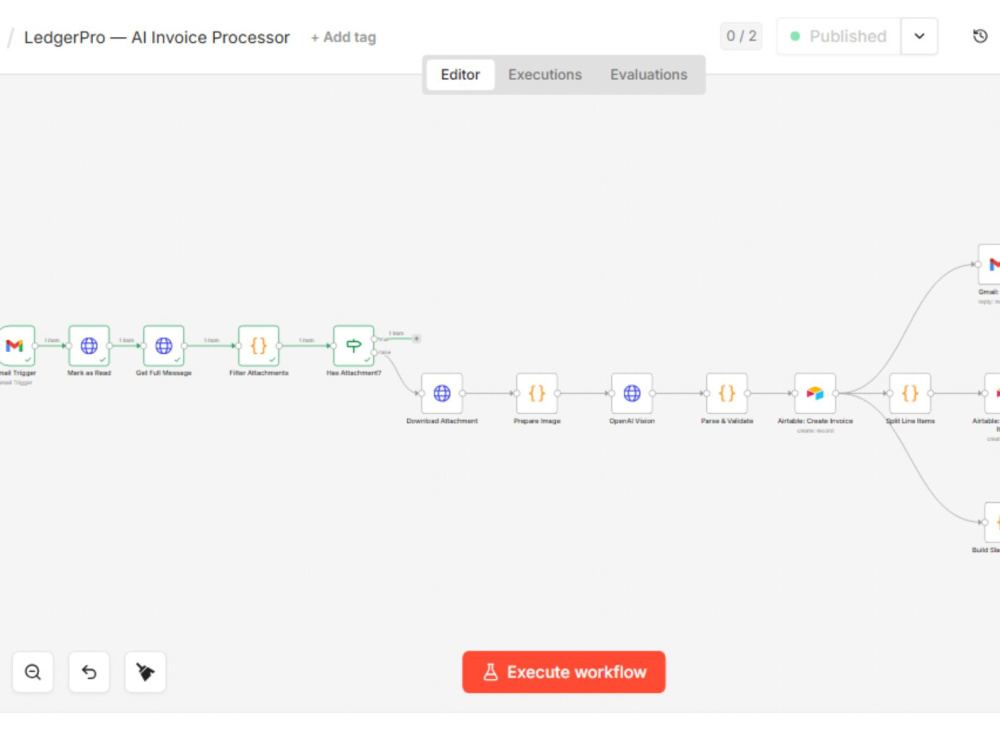Viewport: 1000px width, 750px height.
Task: Click the OpenAI Vision label text
Action: coord(632,421)
